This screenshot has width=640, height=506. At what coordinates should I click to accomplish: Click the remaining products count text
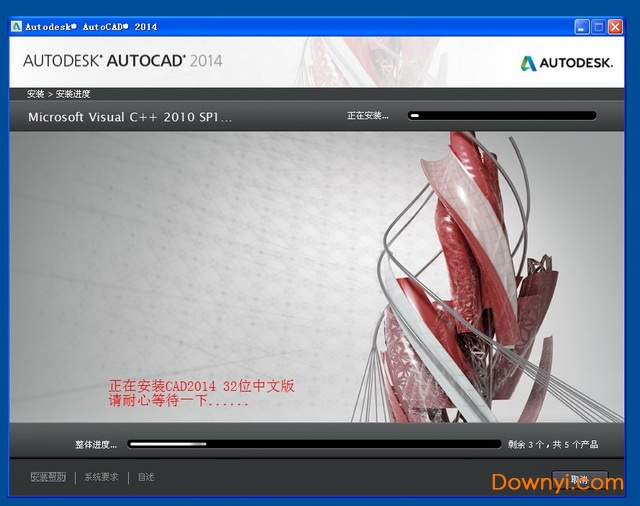click(553, 444)
